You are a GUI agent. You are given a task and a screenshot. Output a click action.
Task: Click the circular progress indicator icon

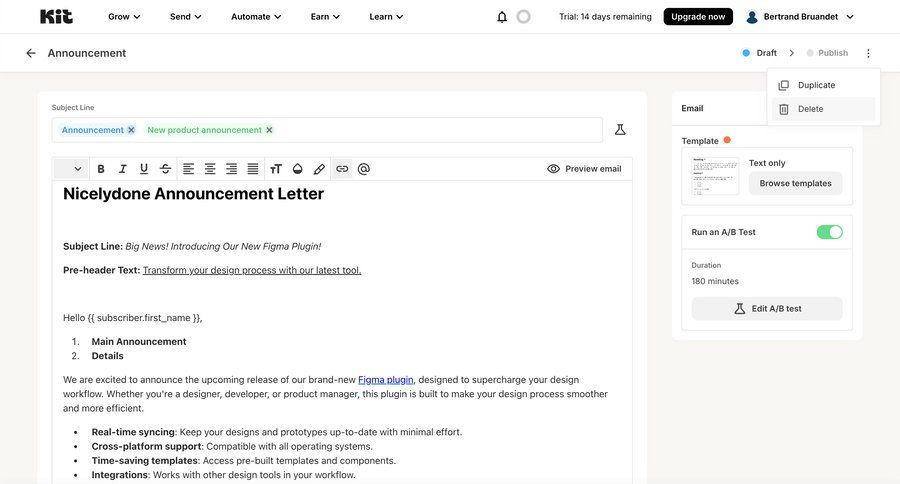[523, 17]
